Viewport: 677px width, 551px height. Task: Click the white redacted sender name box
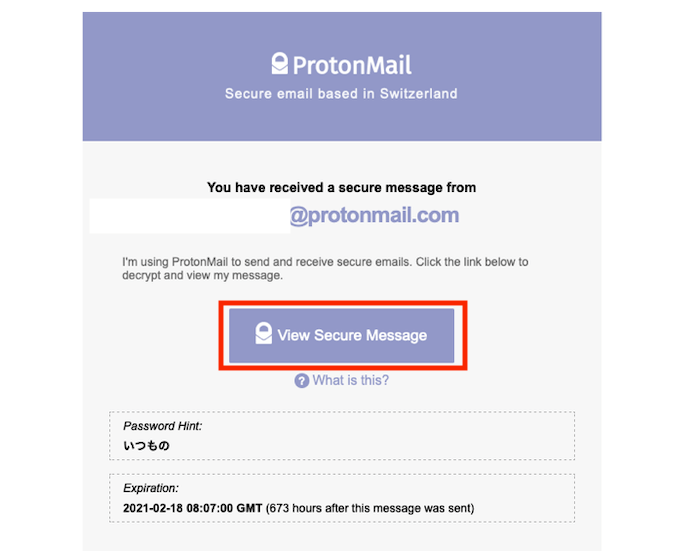[190, 216]
